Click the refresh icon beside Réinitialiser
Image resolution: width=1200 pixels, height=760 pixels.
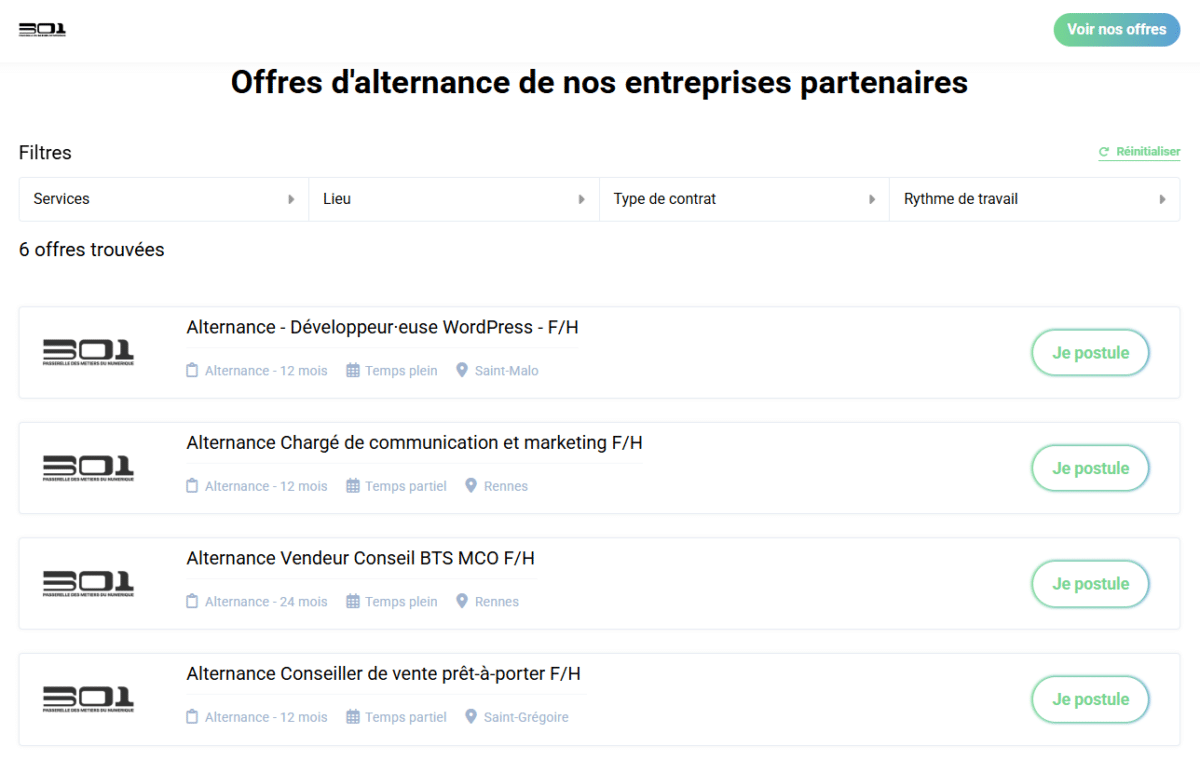coord(1104,152)
